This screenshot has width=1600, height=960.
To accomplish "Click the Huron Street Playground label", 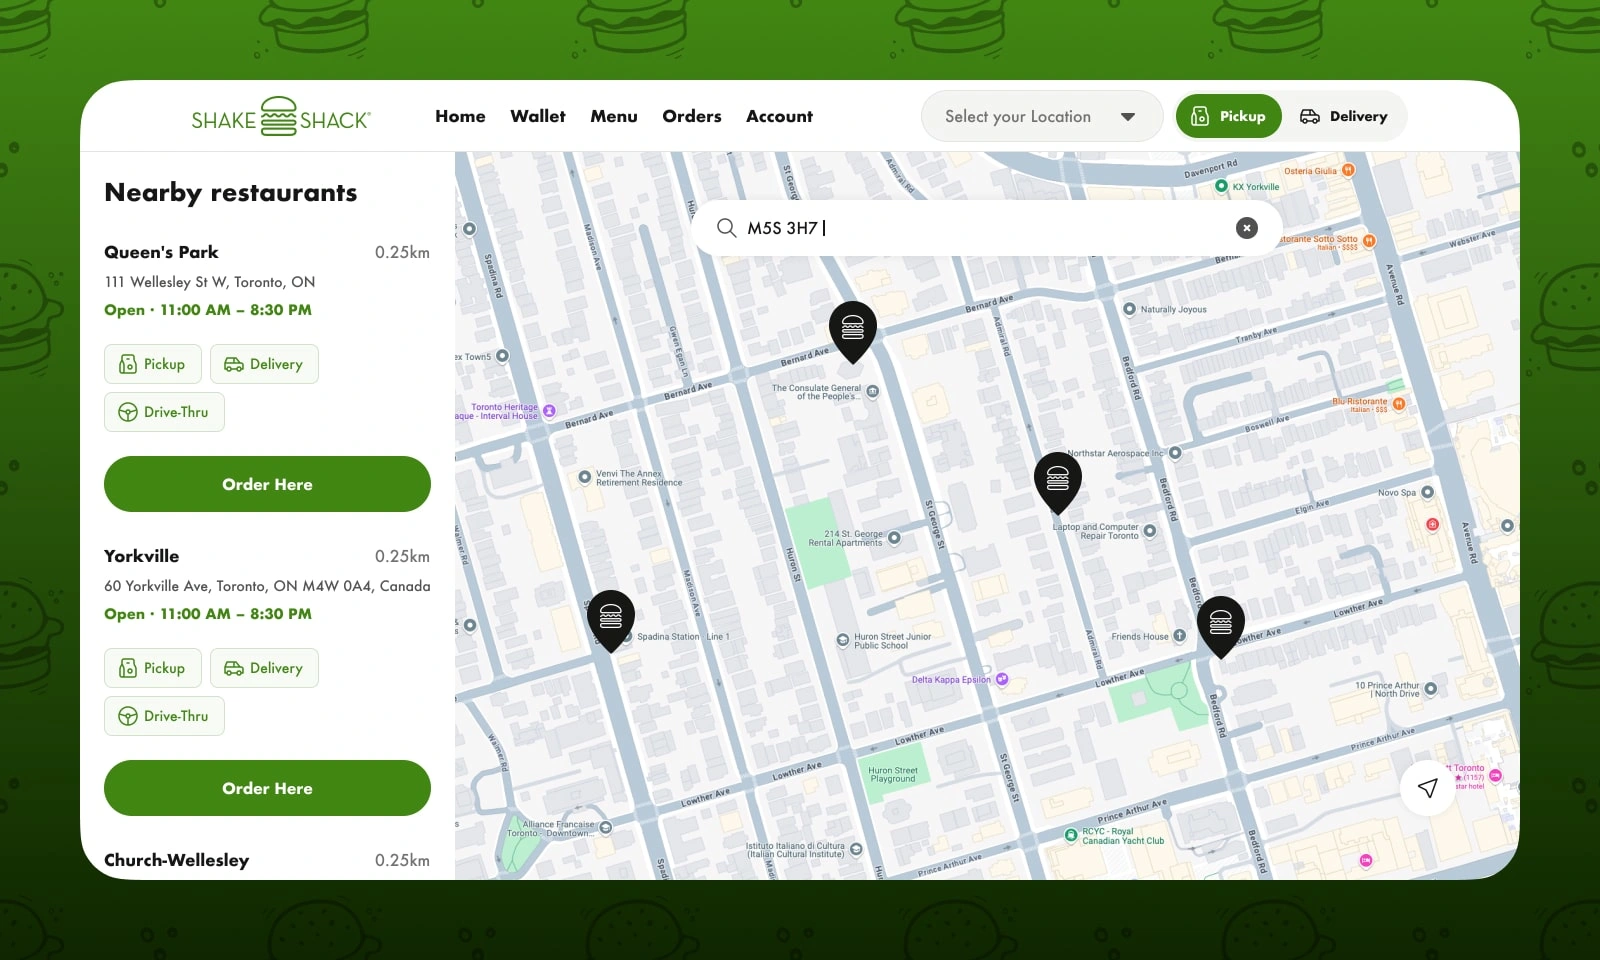I will (893, 775).
